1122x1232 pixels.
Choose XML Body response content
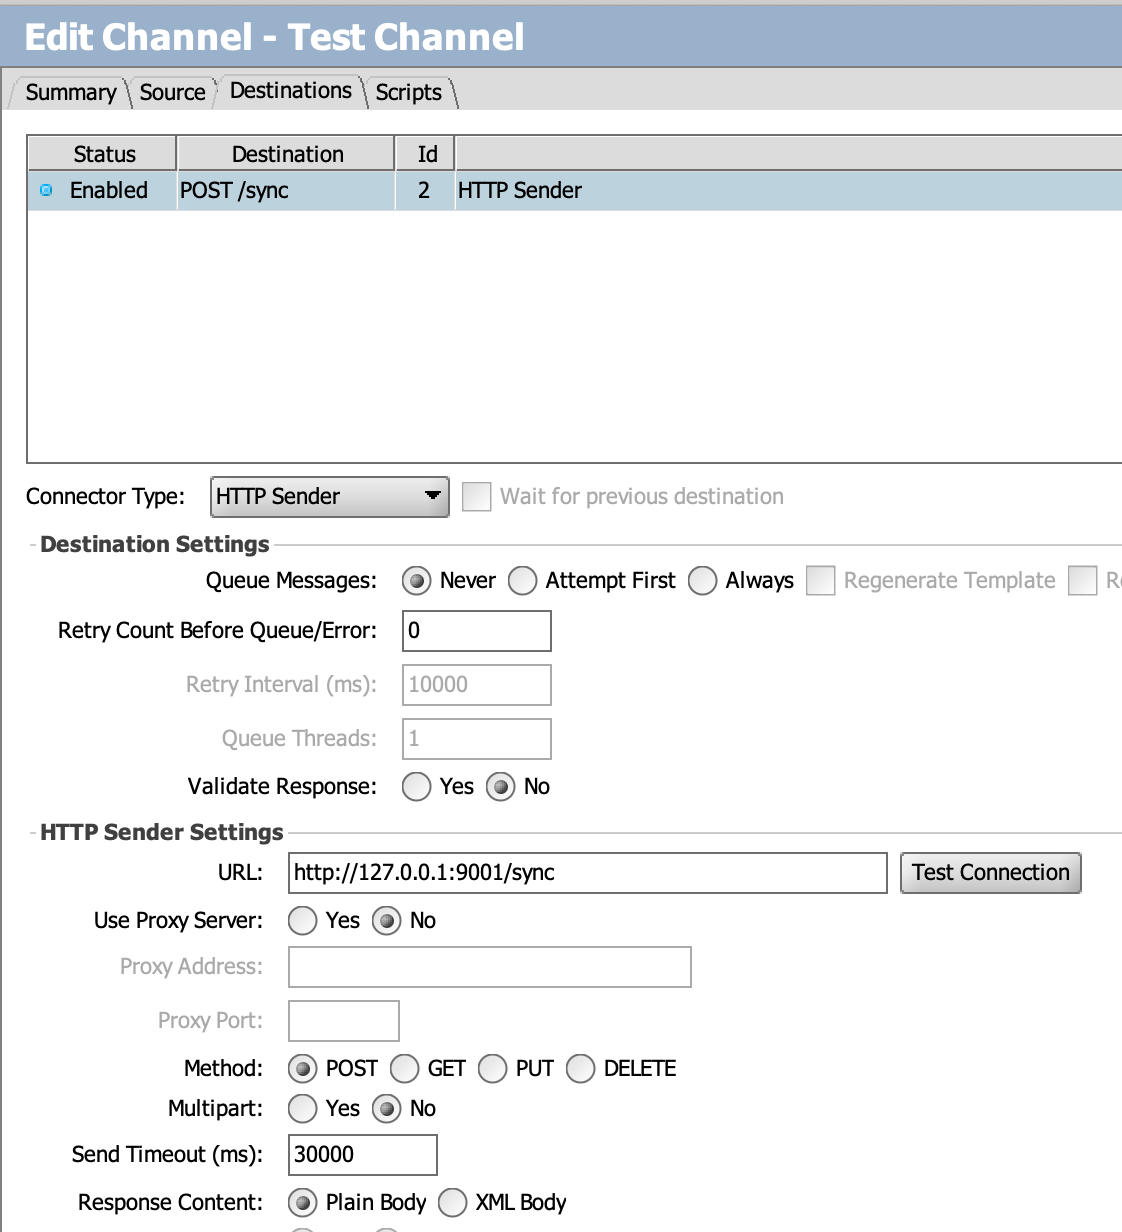[452, 1203]
